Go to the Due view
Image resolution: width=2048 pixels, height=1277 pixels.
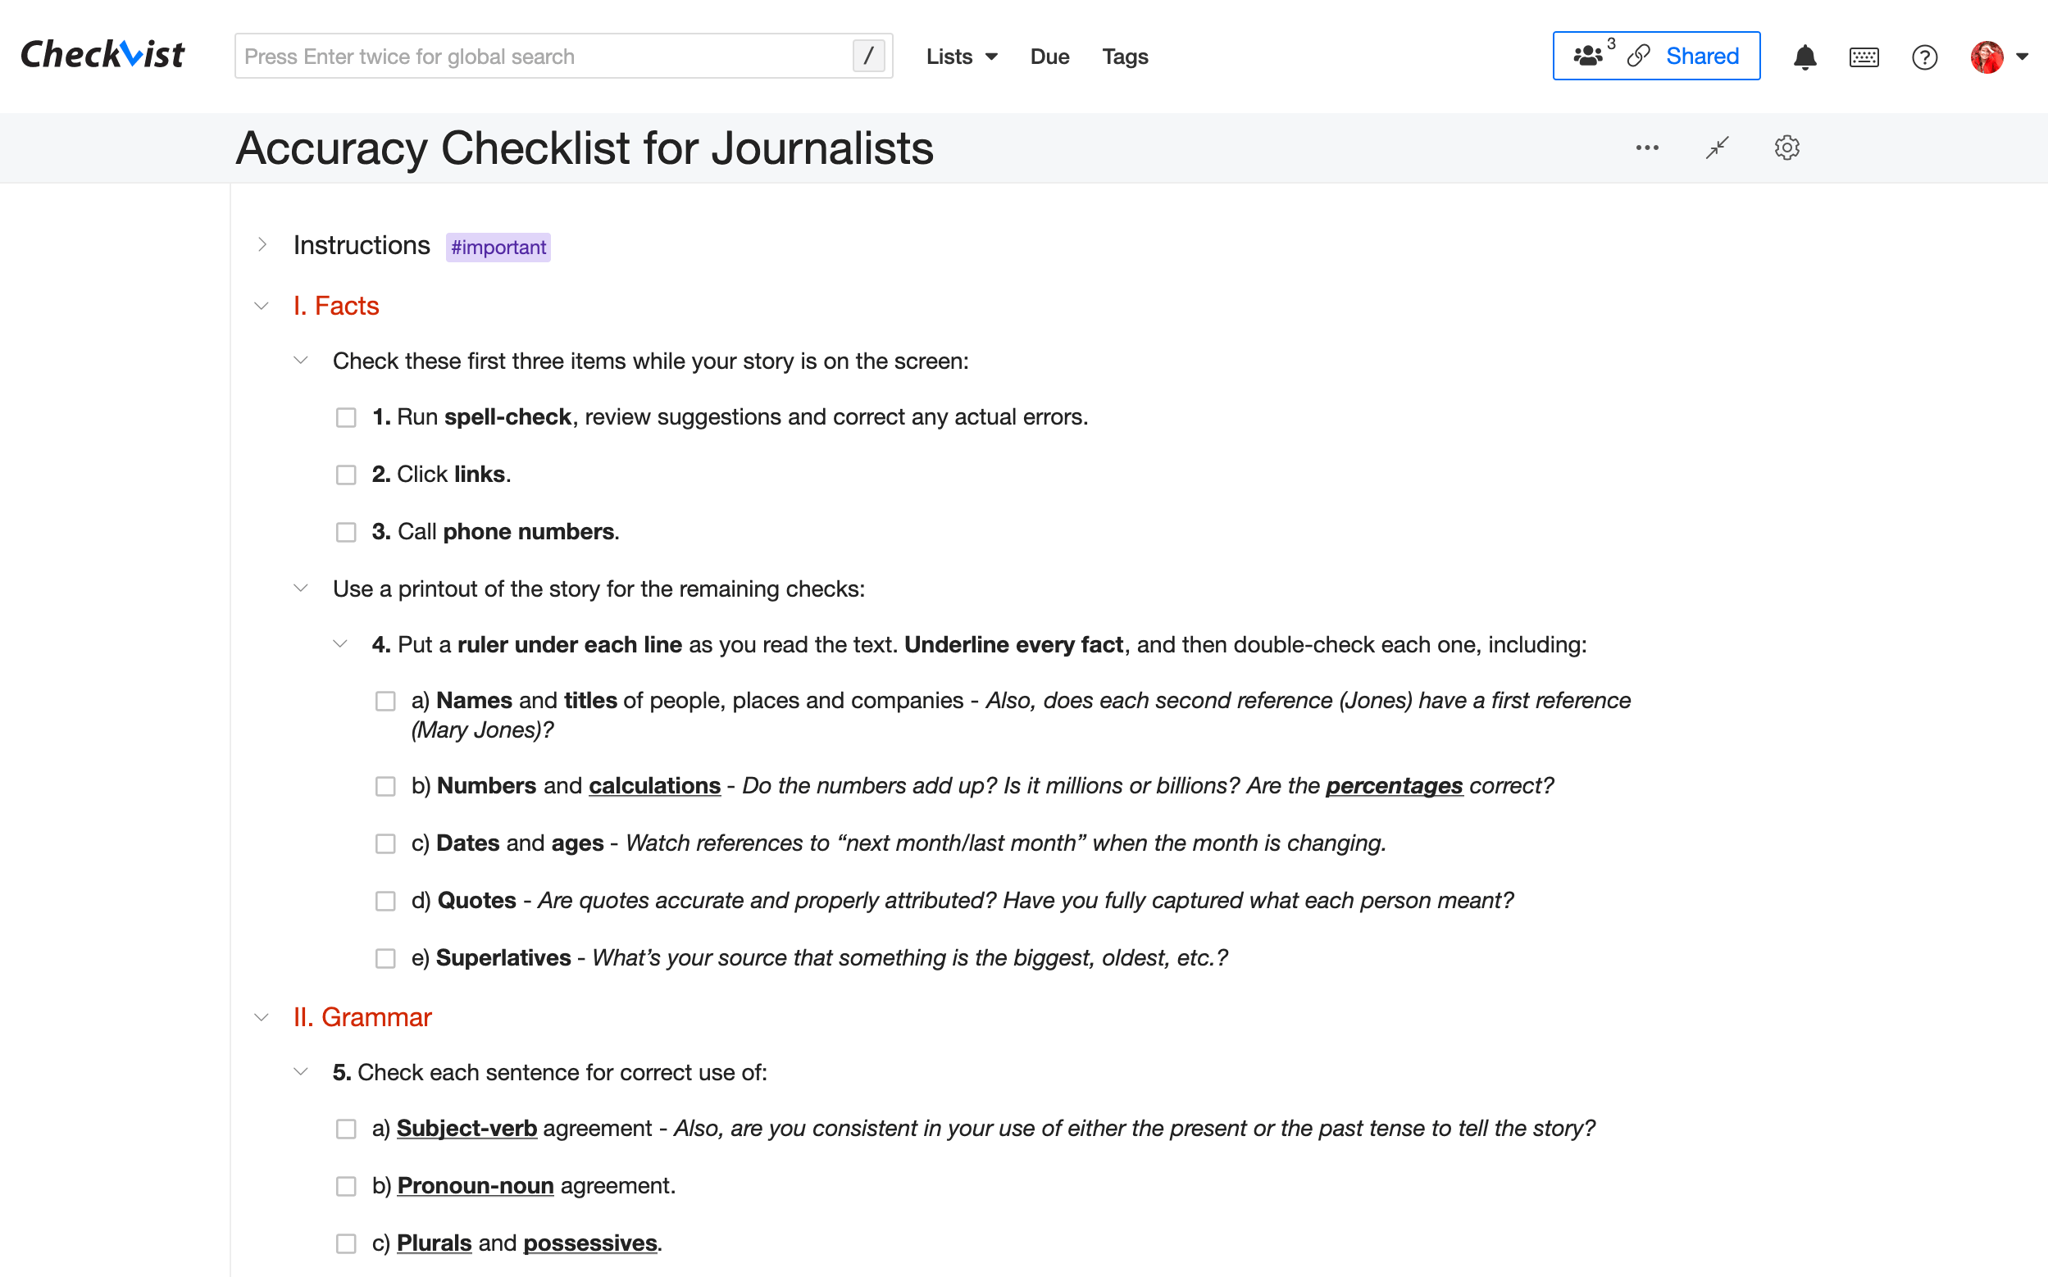tap(1049, 57)
